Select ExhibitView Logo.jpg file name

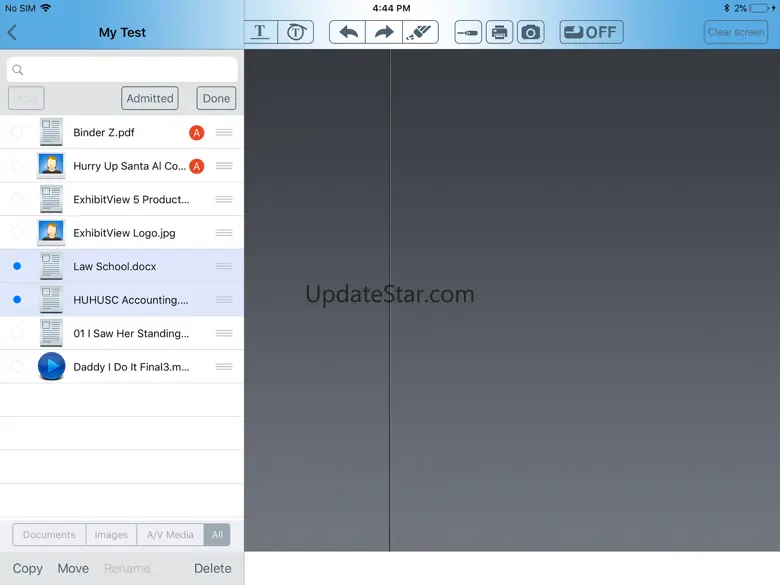124,233
